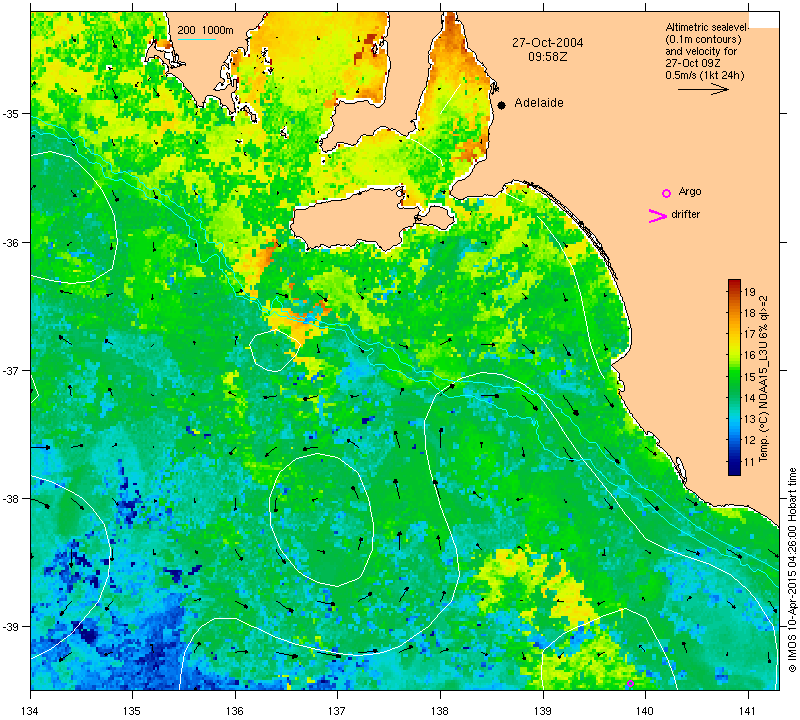Click the 0.5m/s velocity scale text
This screenshot has height=720, width=800.
[x=705, y=76]
